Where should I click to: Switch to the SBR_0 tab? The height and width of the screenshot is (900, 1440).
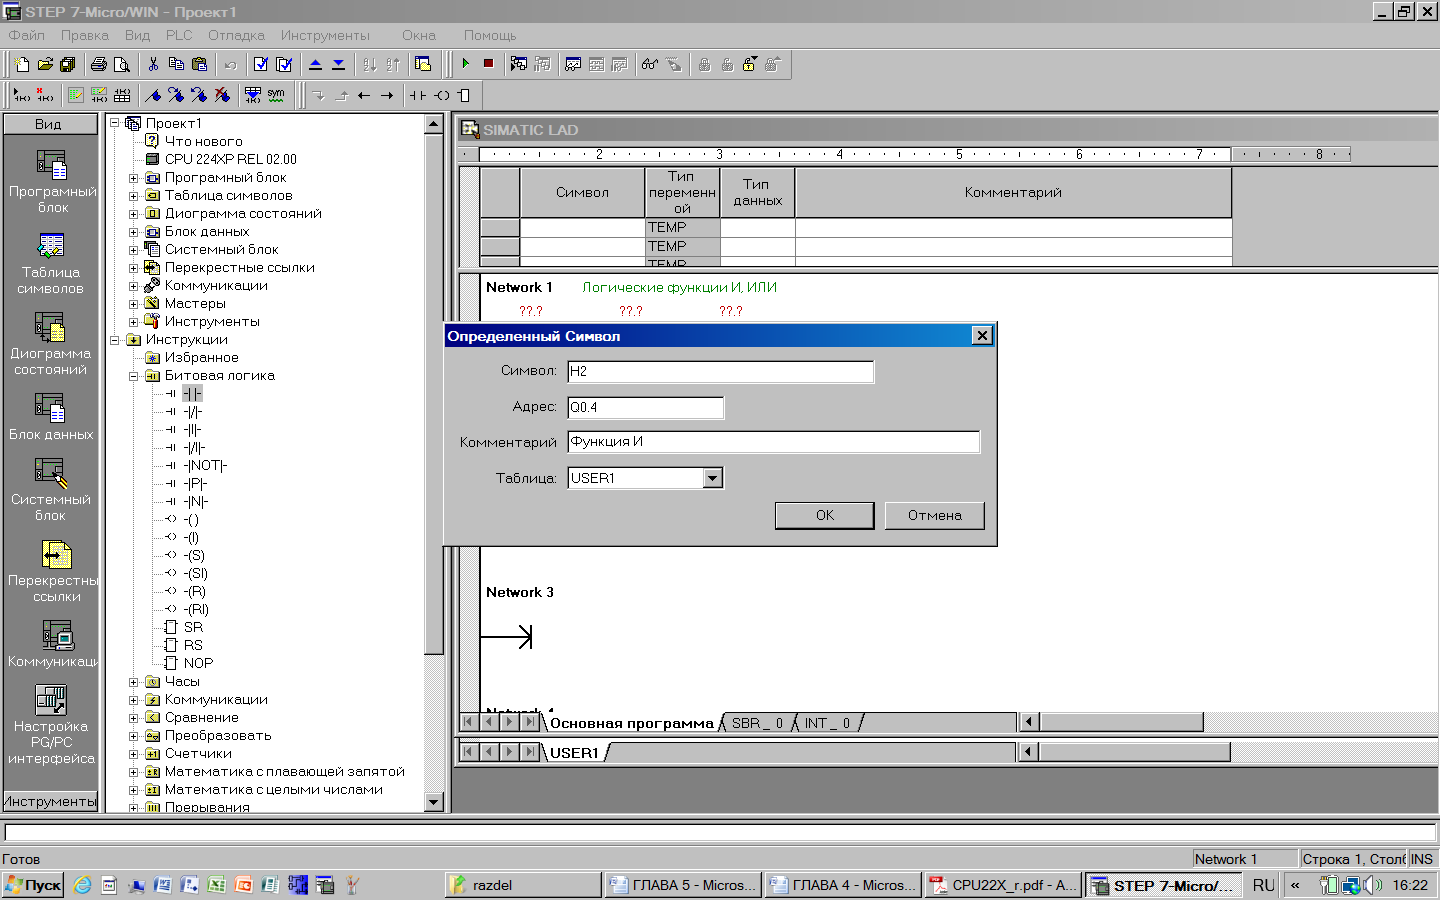(x=756, y=723)
